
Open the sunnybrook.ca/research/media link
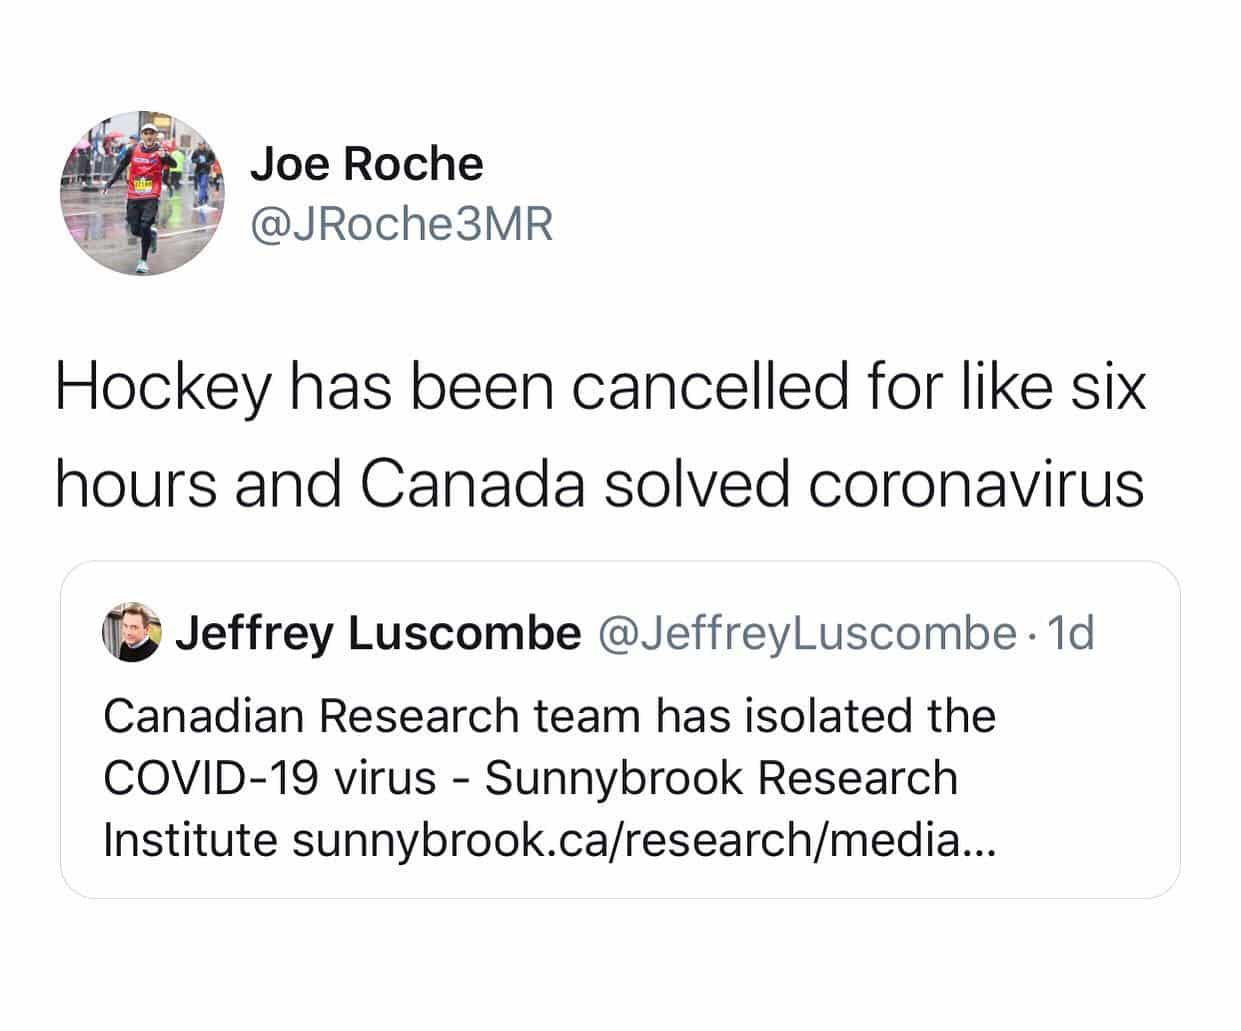click(x=642, y=840)
